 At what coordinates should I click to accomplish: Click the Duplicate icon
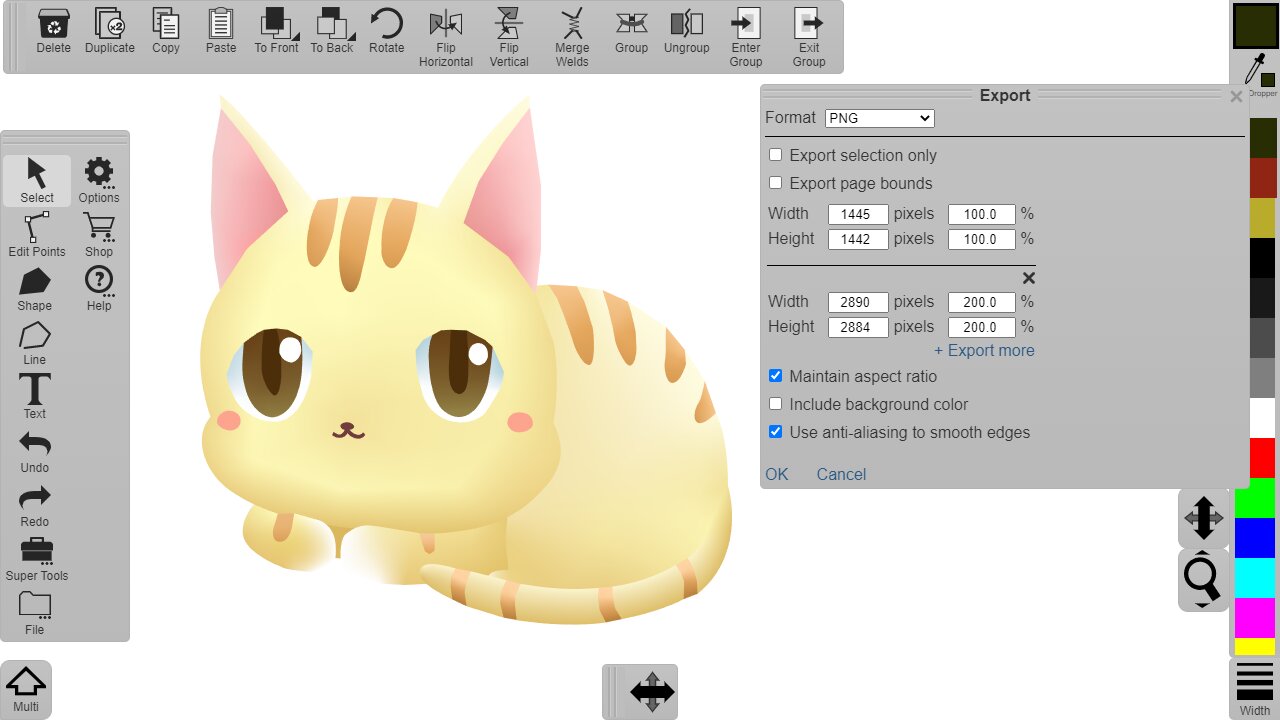tap(109, 32)
